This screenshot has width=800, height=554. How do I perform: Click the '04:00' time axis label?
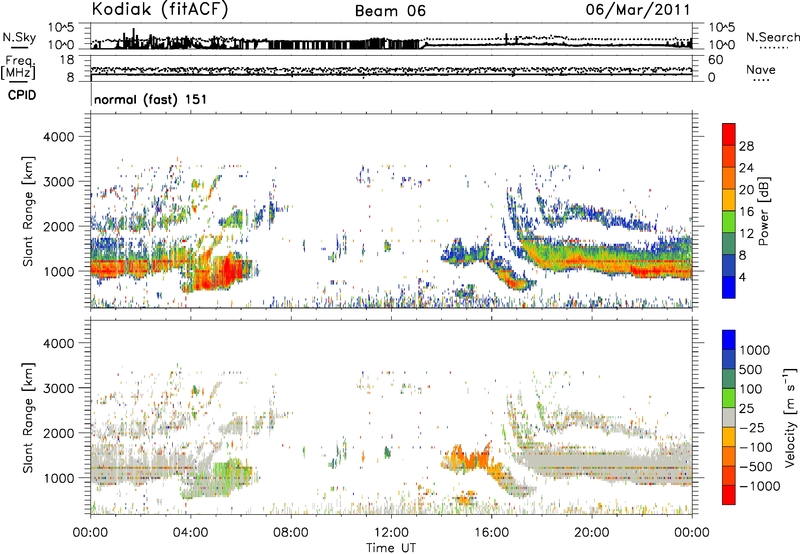(x=190, y=533)
